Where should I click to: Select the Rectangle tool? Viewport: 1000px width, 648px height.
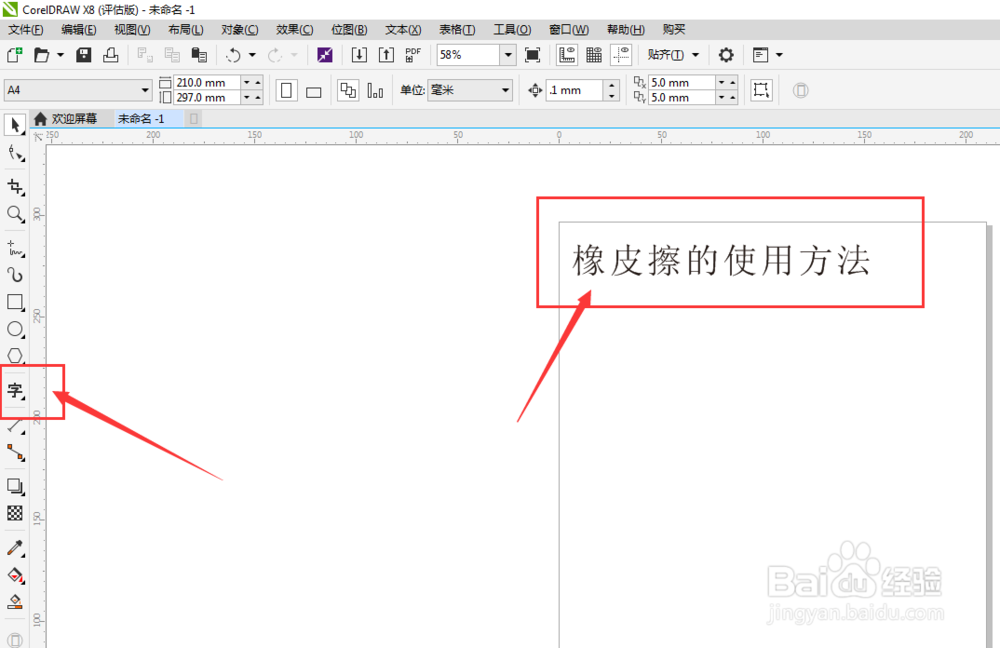coord(15,302)
